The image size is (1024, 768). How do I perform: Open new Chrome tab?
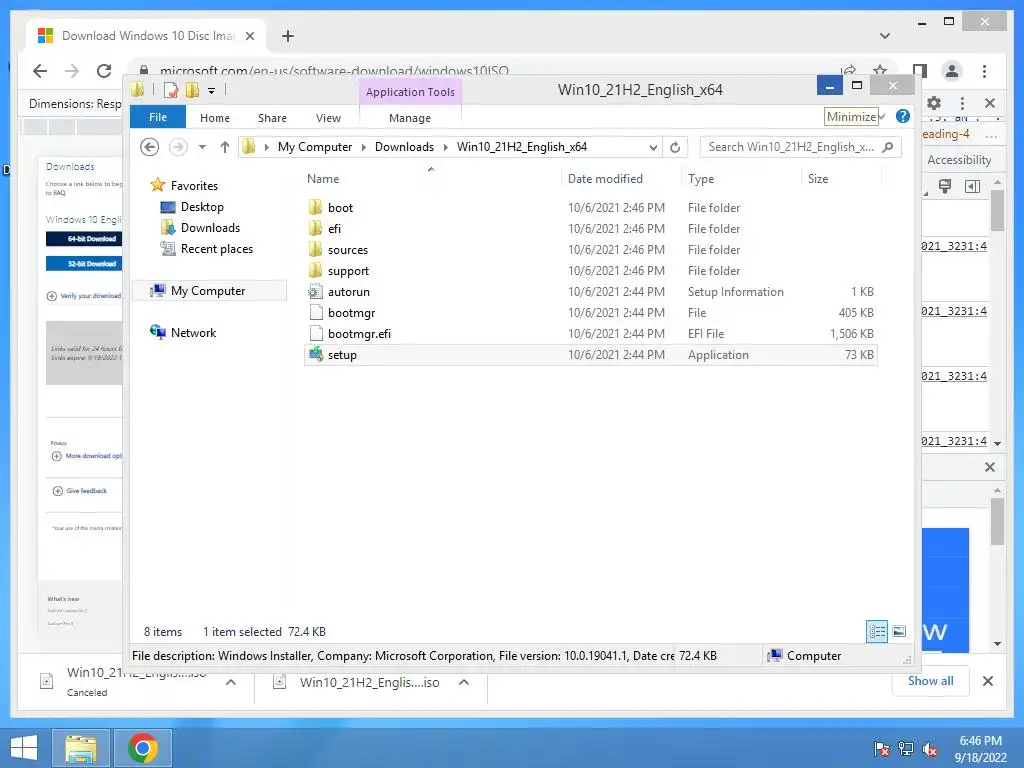288,36
